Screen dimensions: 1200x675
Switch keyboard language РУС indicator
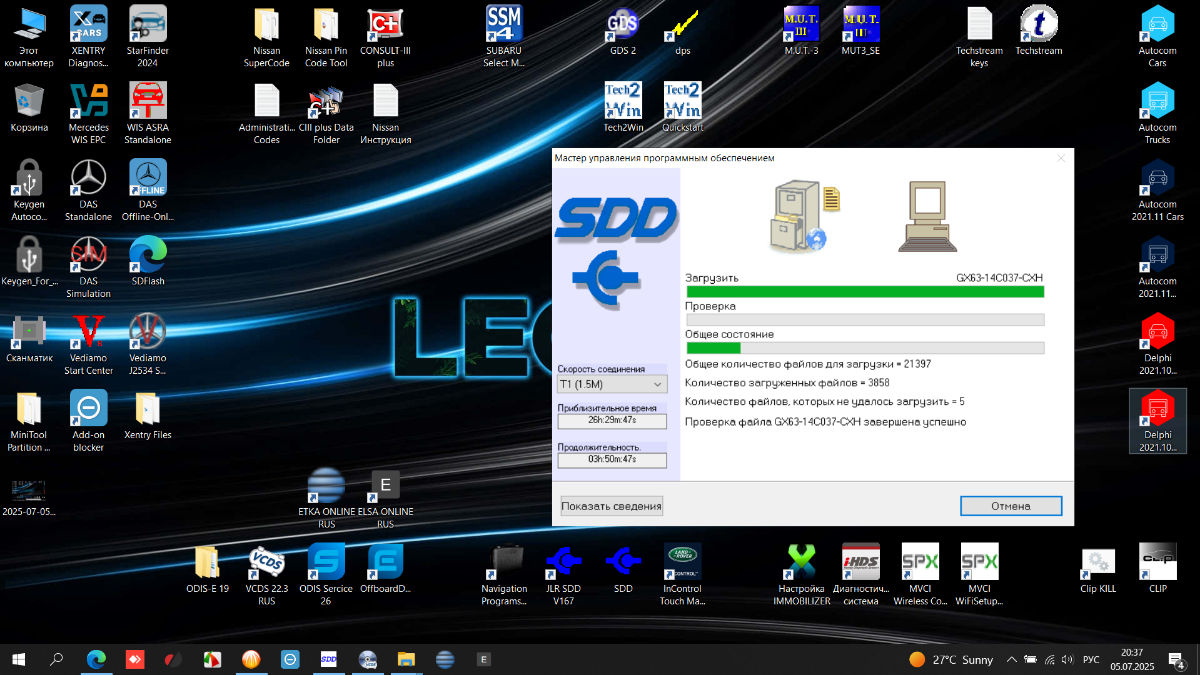pyautogui.click(x=1091, y=660)
